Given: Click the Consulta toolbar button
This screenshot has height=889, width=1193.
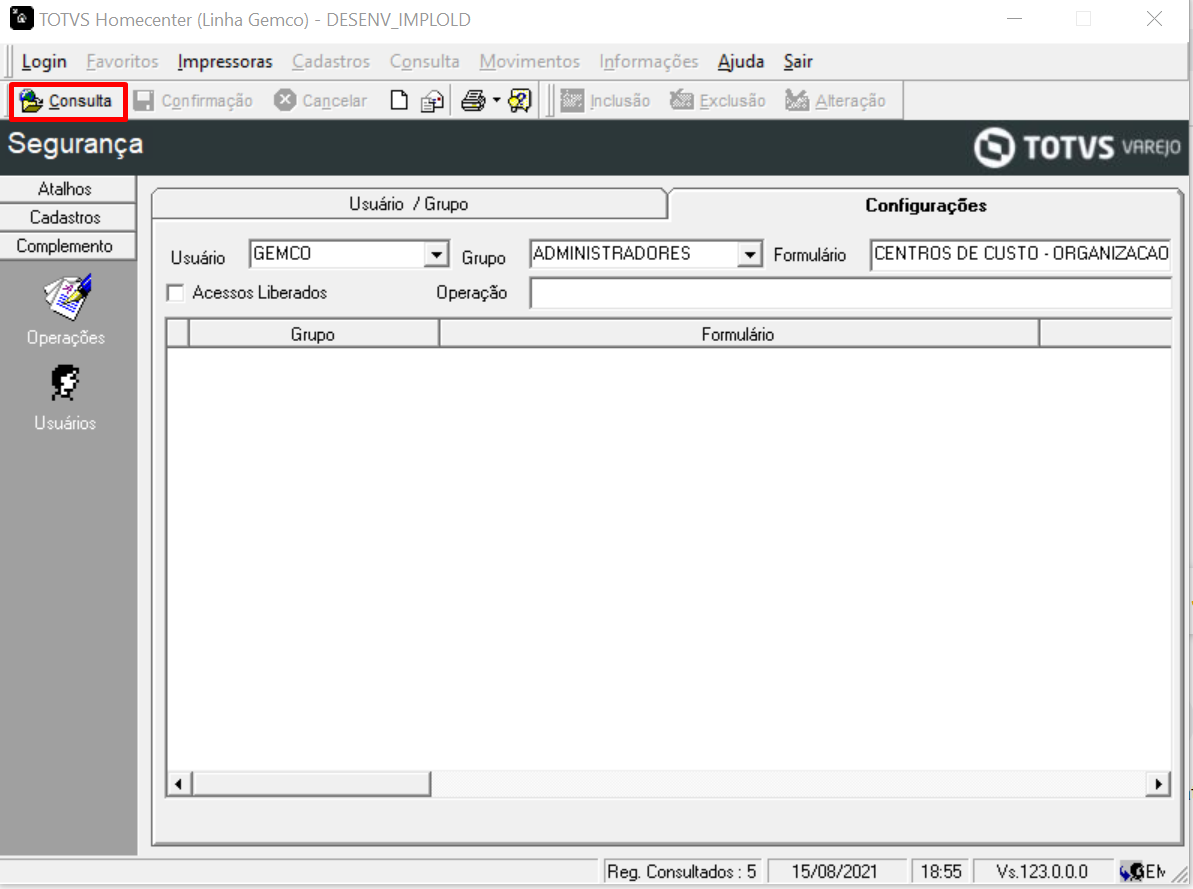Looking at the screenshot, I should (x=67, y=100).
